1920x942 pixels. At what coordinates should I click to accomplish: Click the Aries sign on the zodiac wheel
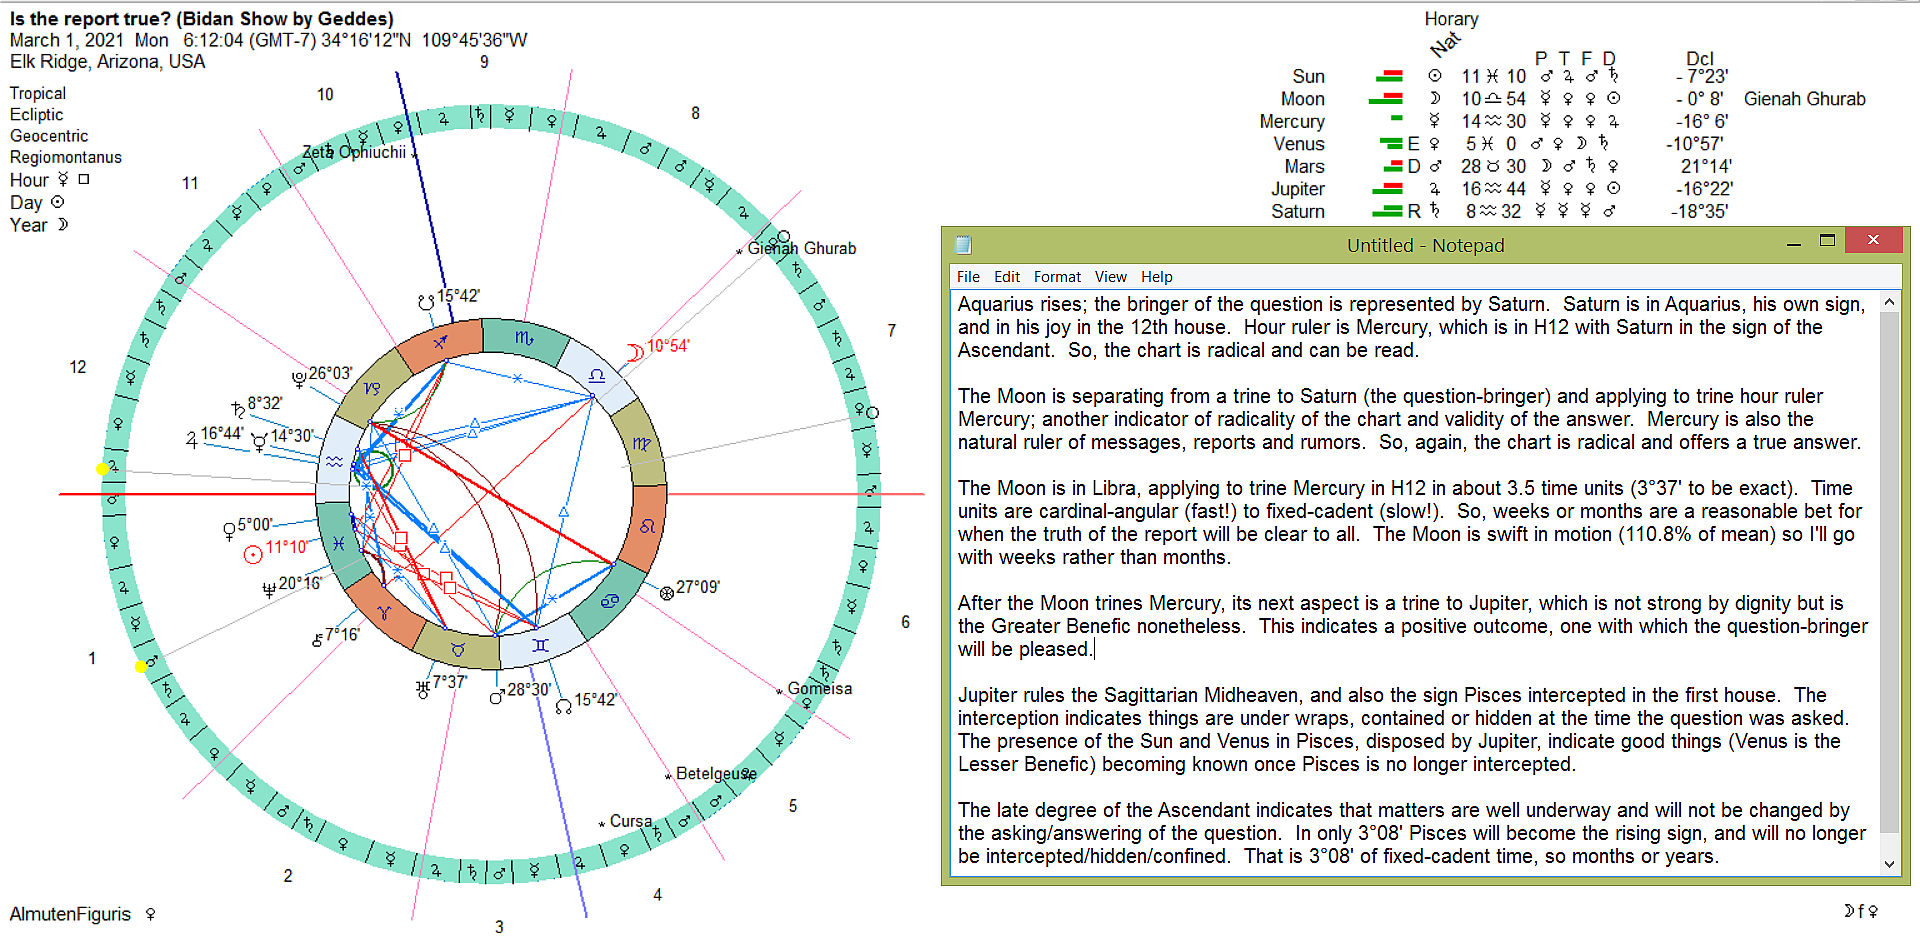click(384, 612)
